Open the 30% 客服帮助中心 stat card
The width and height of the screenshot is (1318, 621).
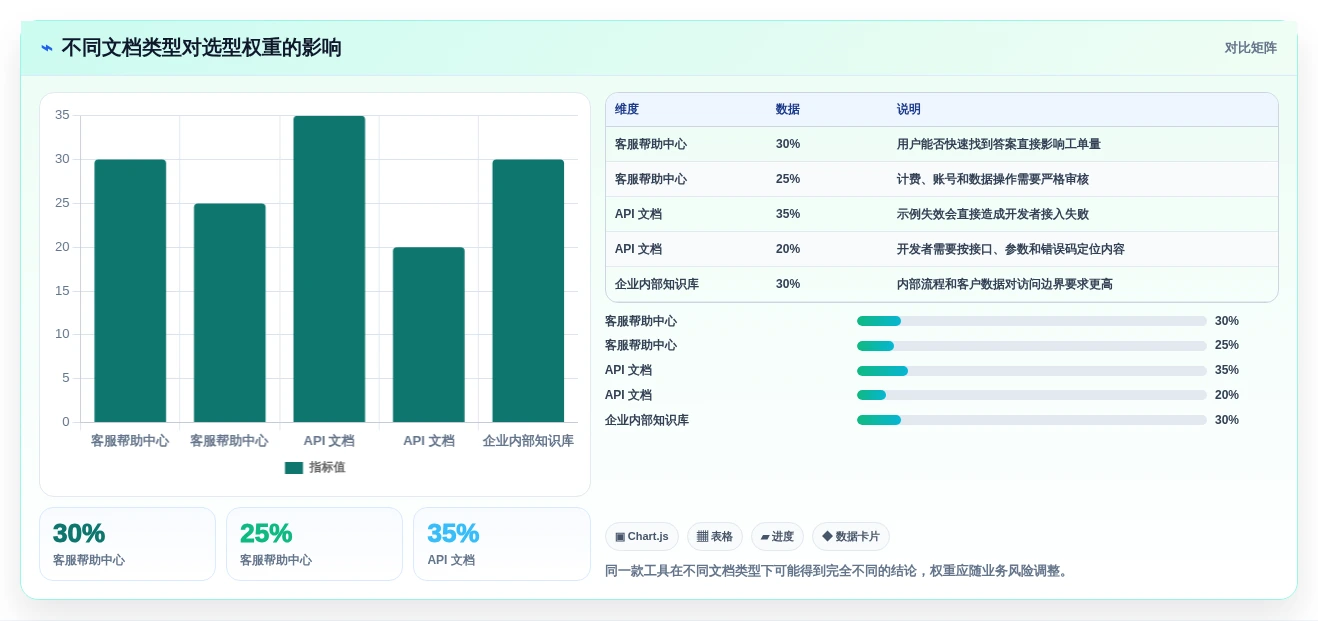[127, 544]
